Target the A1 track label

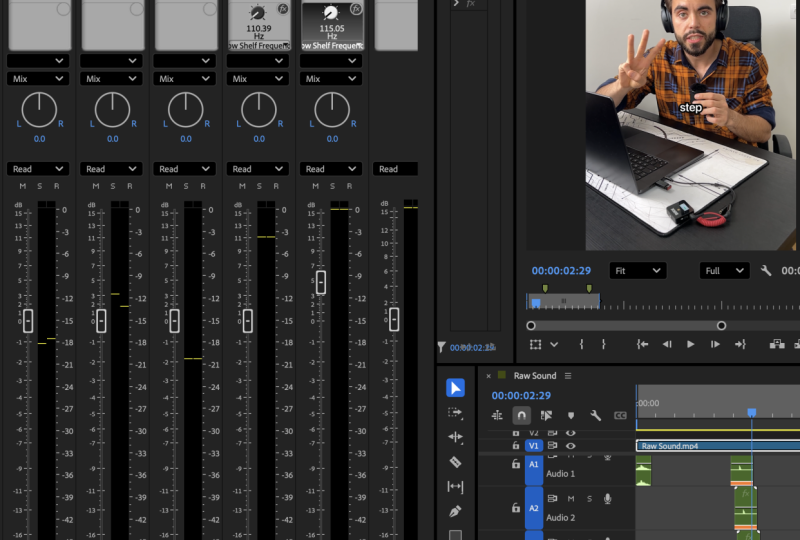click(x=534, y=464)
